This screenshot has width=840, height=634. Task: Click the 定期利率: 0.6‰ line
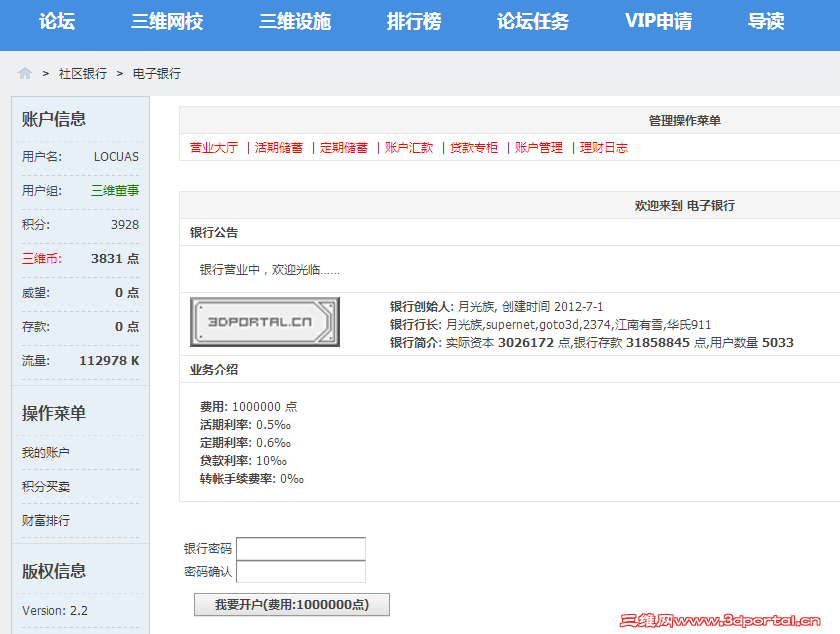point(245,443)
